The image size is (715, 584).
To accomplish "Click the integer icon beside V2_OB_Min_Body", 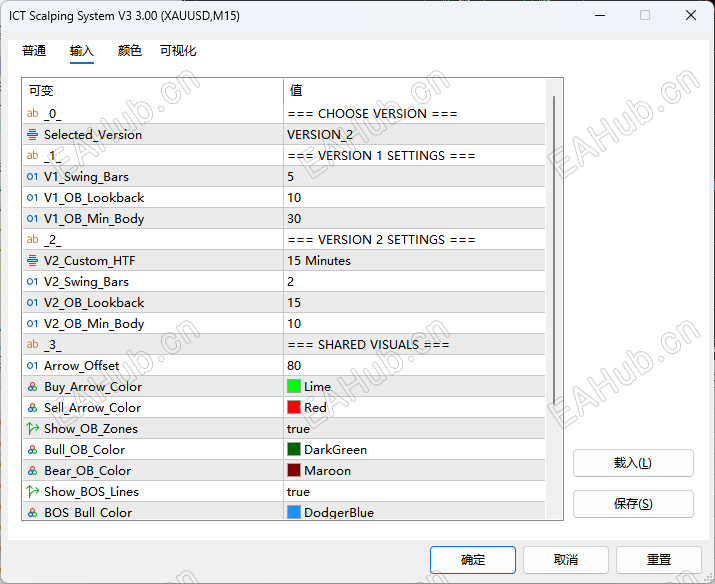I will 32,323.
